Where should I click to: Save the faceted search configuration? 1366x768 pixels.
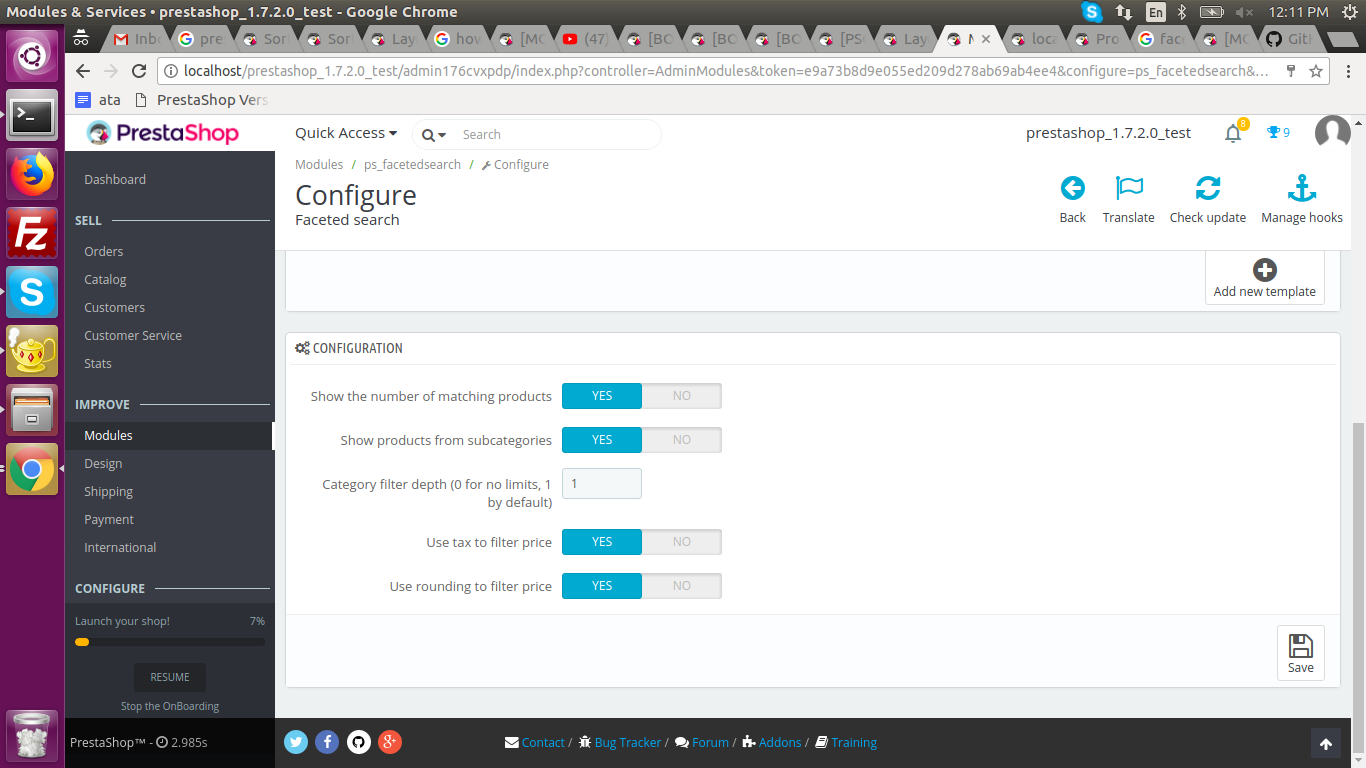tap(1301, 653)
